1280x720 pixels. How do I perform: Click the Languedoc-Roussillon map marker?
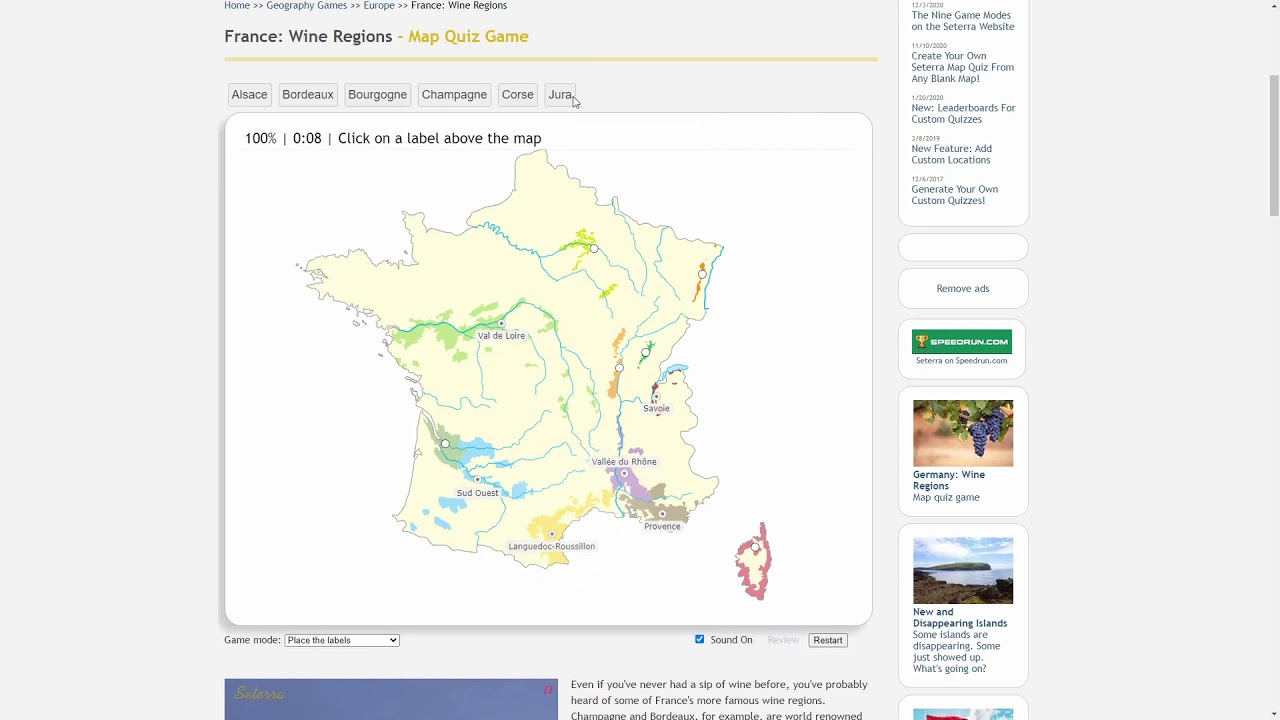[552, 534]
